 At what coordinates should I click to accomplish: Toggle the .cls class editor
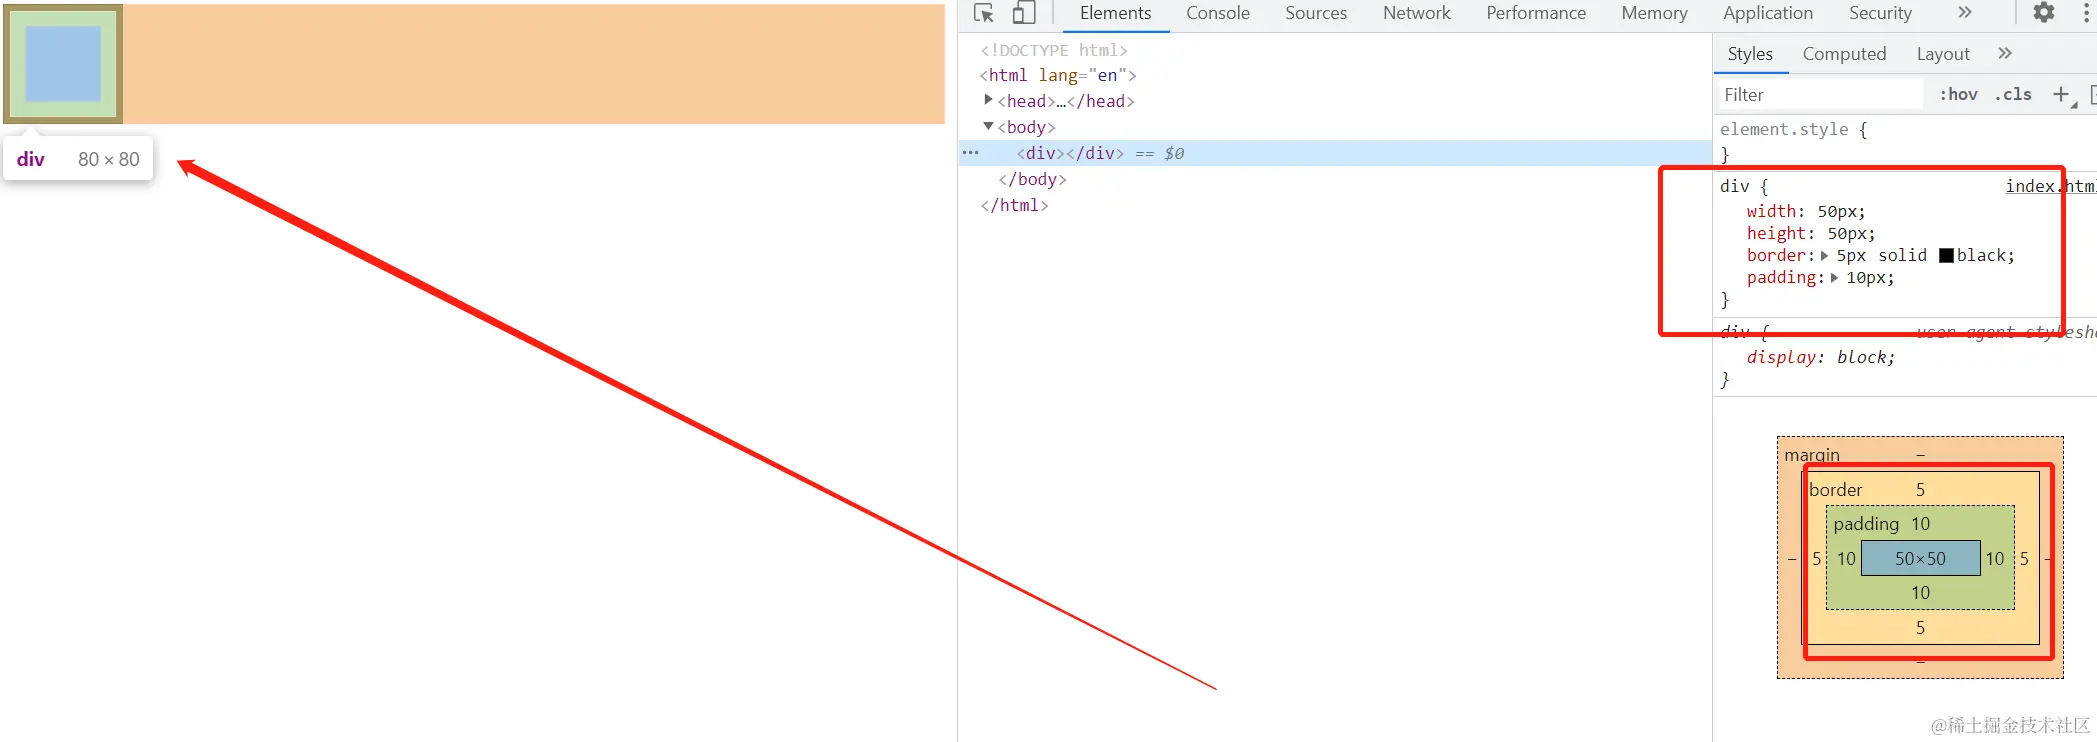(2013, 95)
